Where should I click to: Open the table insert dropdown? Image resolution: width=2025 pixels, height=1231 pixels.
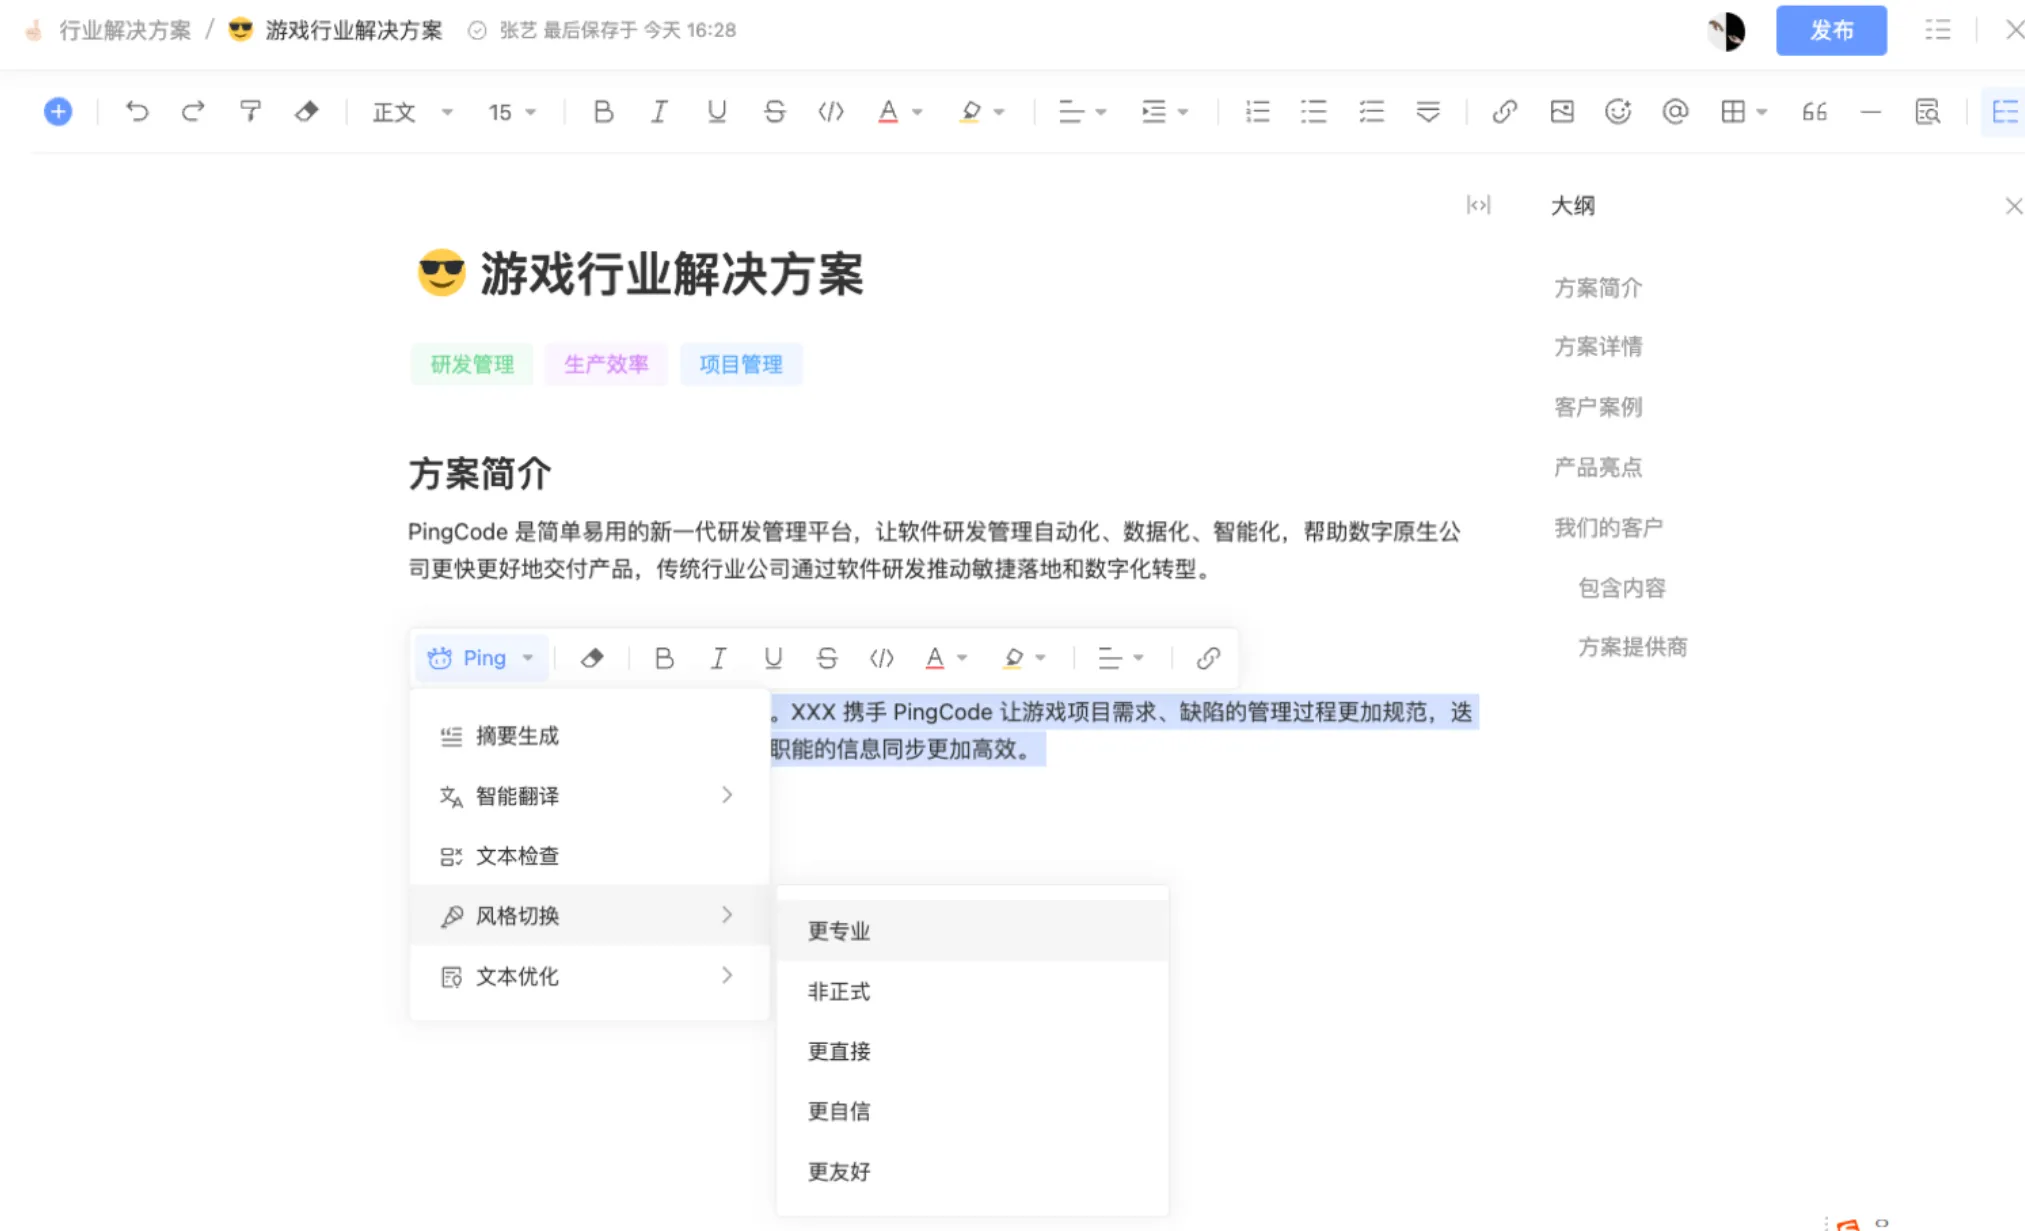[x=1744, y=112]
